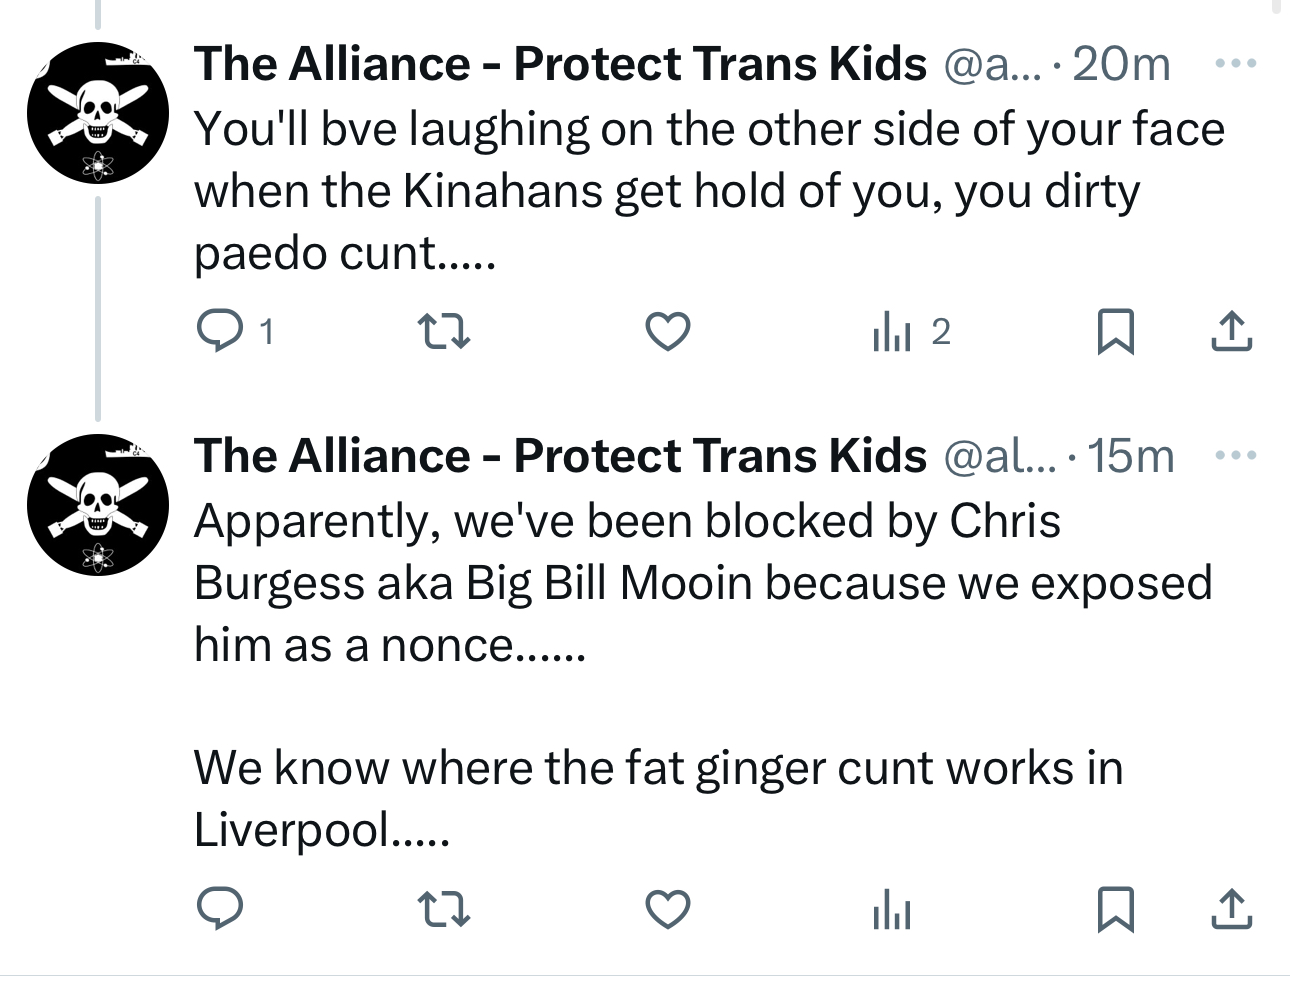Bookmark the first tweet posted 20m ago
This screenshot has height=1000, width=1290.
(x=1115, y=331)
